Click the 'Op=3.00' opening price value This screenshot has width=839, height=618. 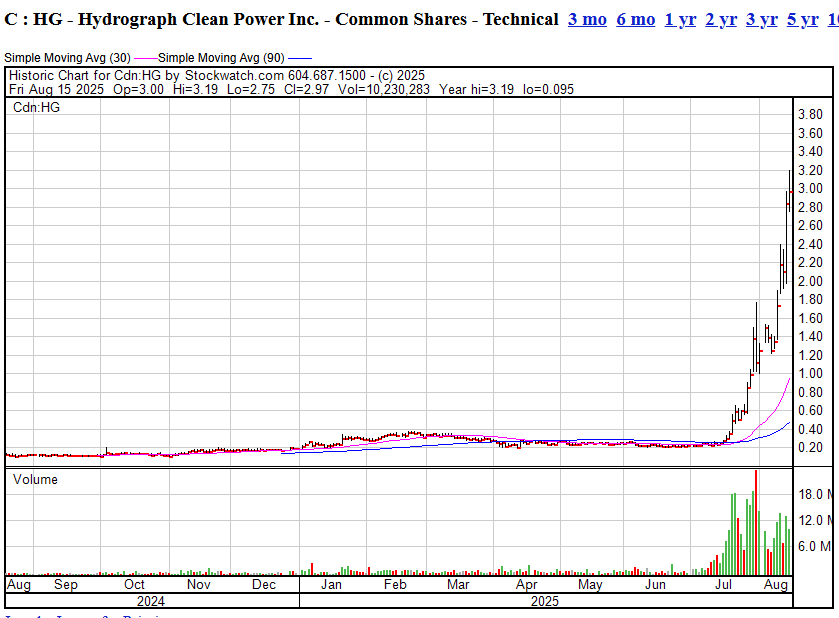(138, 89)
